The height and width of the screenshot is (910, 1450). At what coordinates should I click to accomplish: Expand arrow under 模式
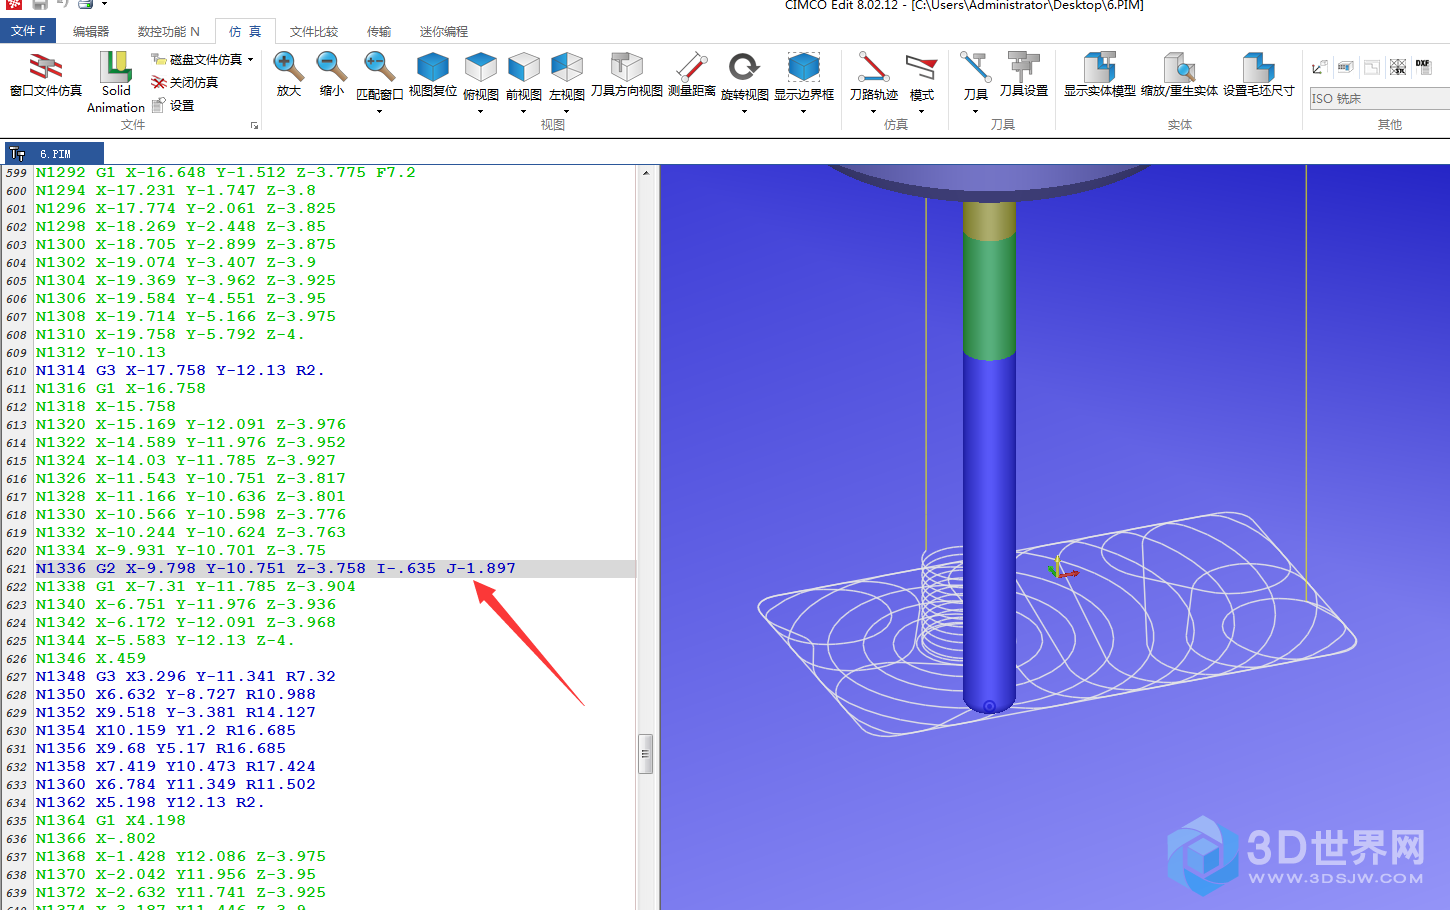click(921, 111)
